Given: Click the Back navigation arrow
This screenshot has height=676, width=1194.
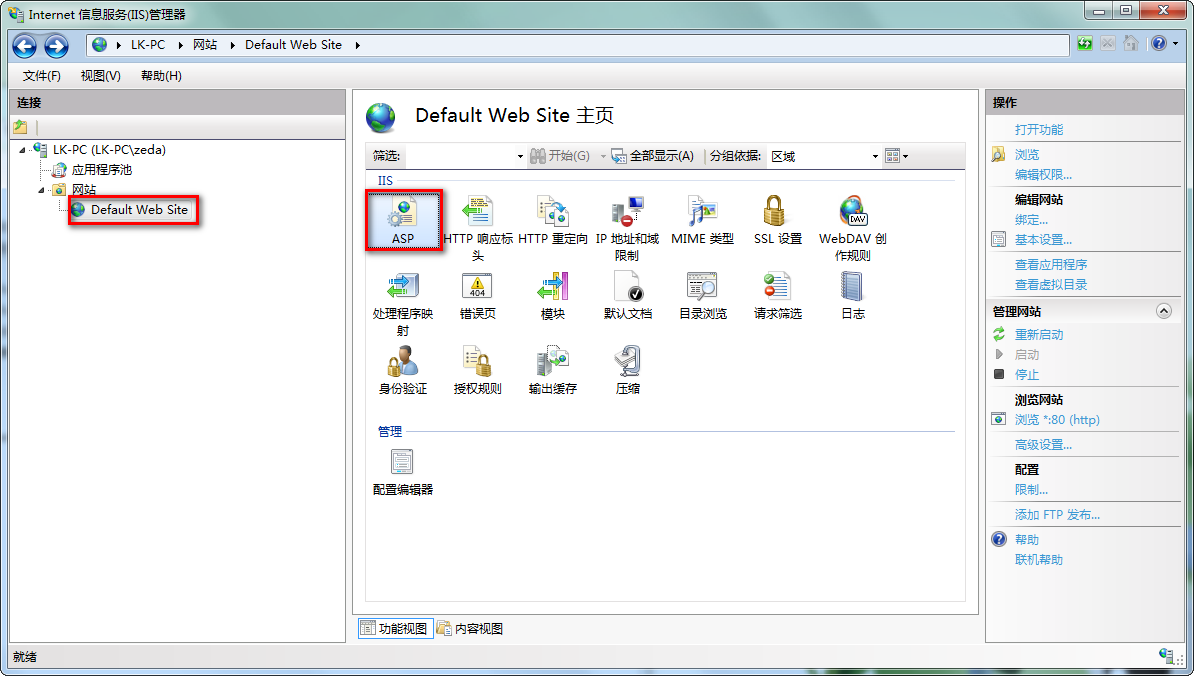Looking at the screenshot, I should tap(24, 46).
